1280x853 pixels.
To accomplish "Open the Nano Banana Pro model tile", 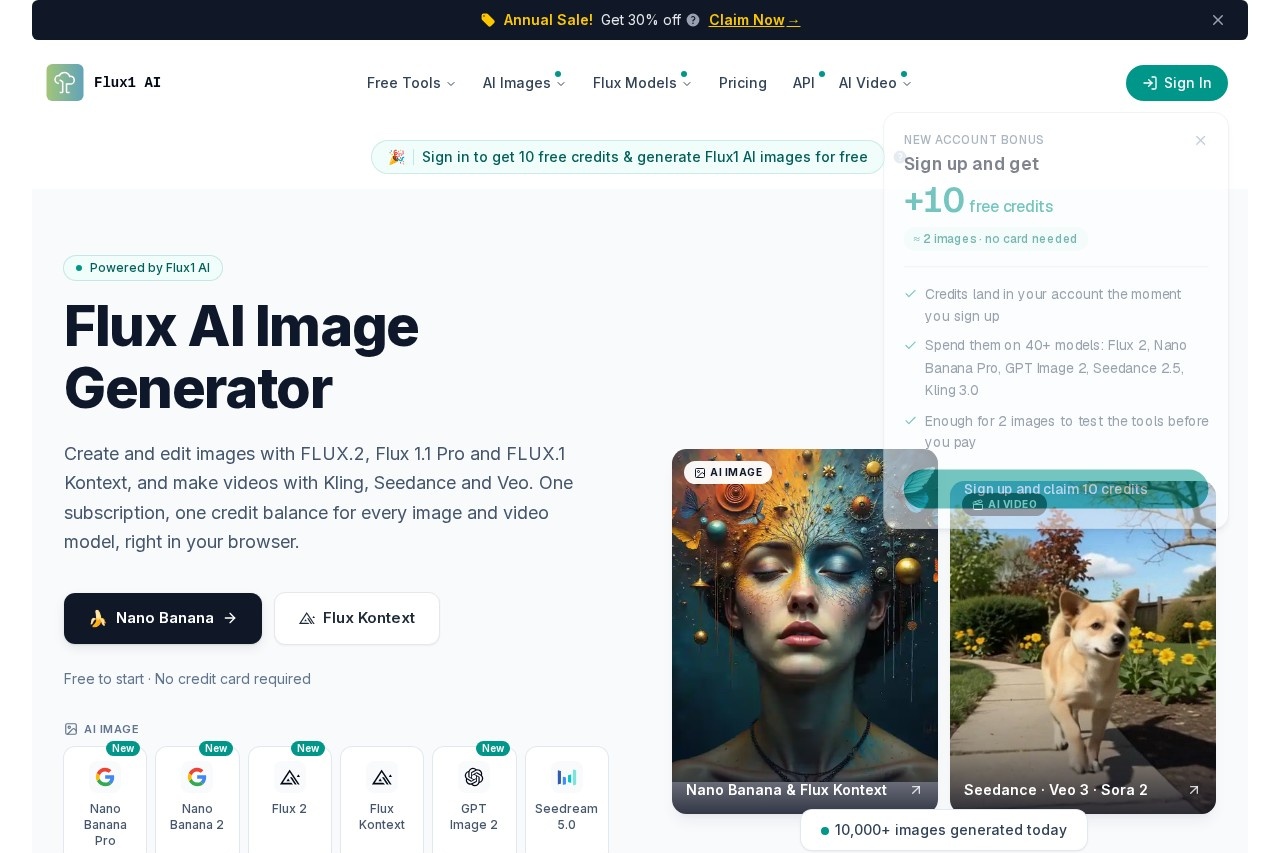I will click(x=105, y=800).
